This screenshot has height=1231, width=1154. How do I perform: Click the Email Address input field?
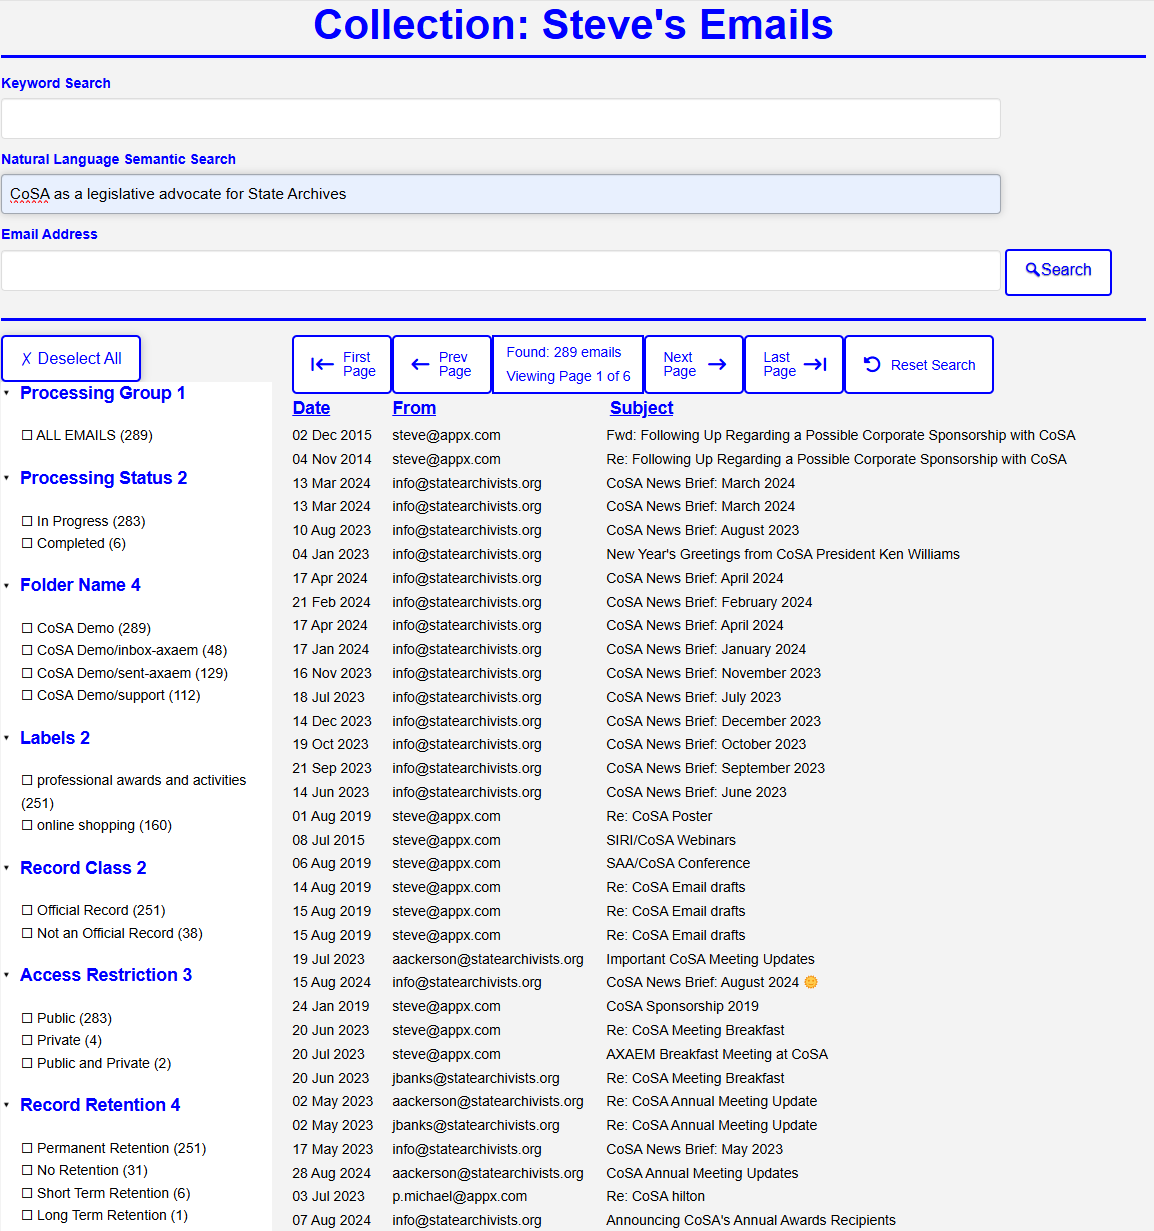click(501, 271)
